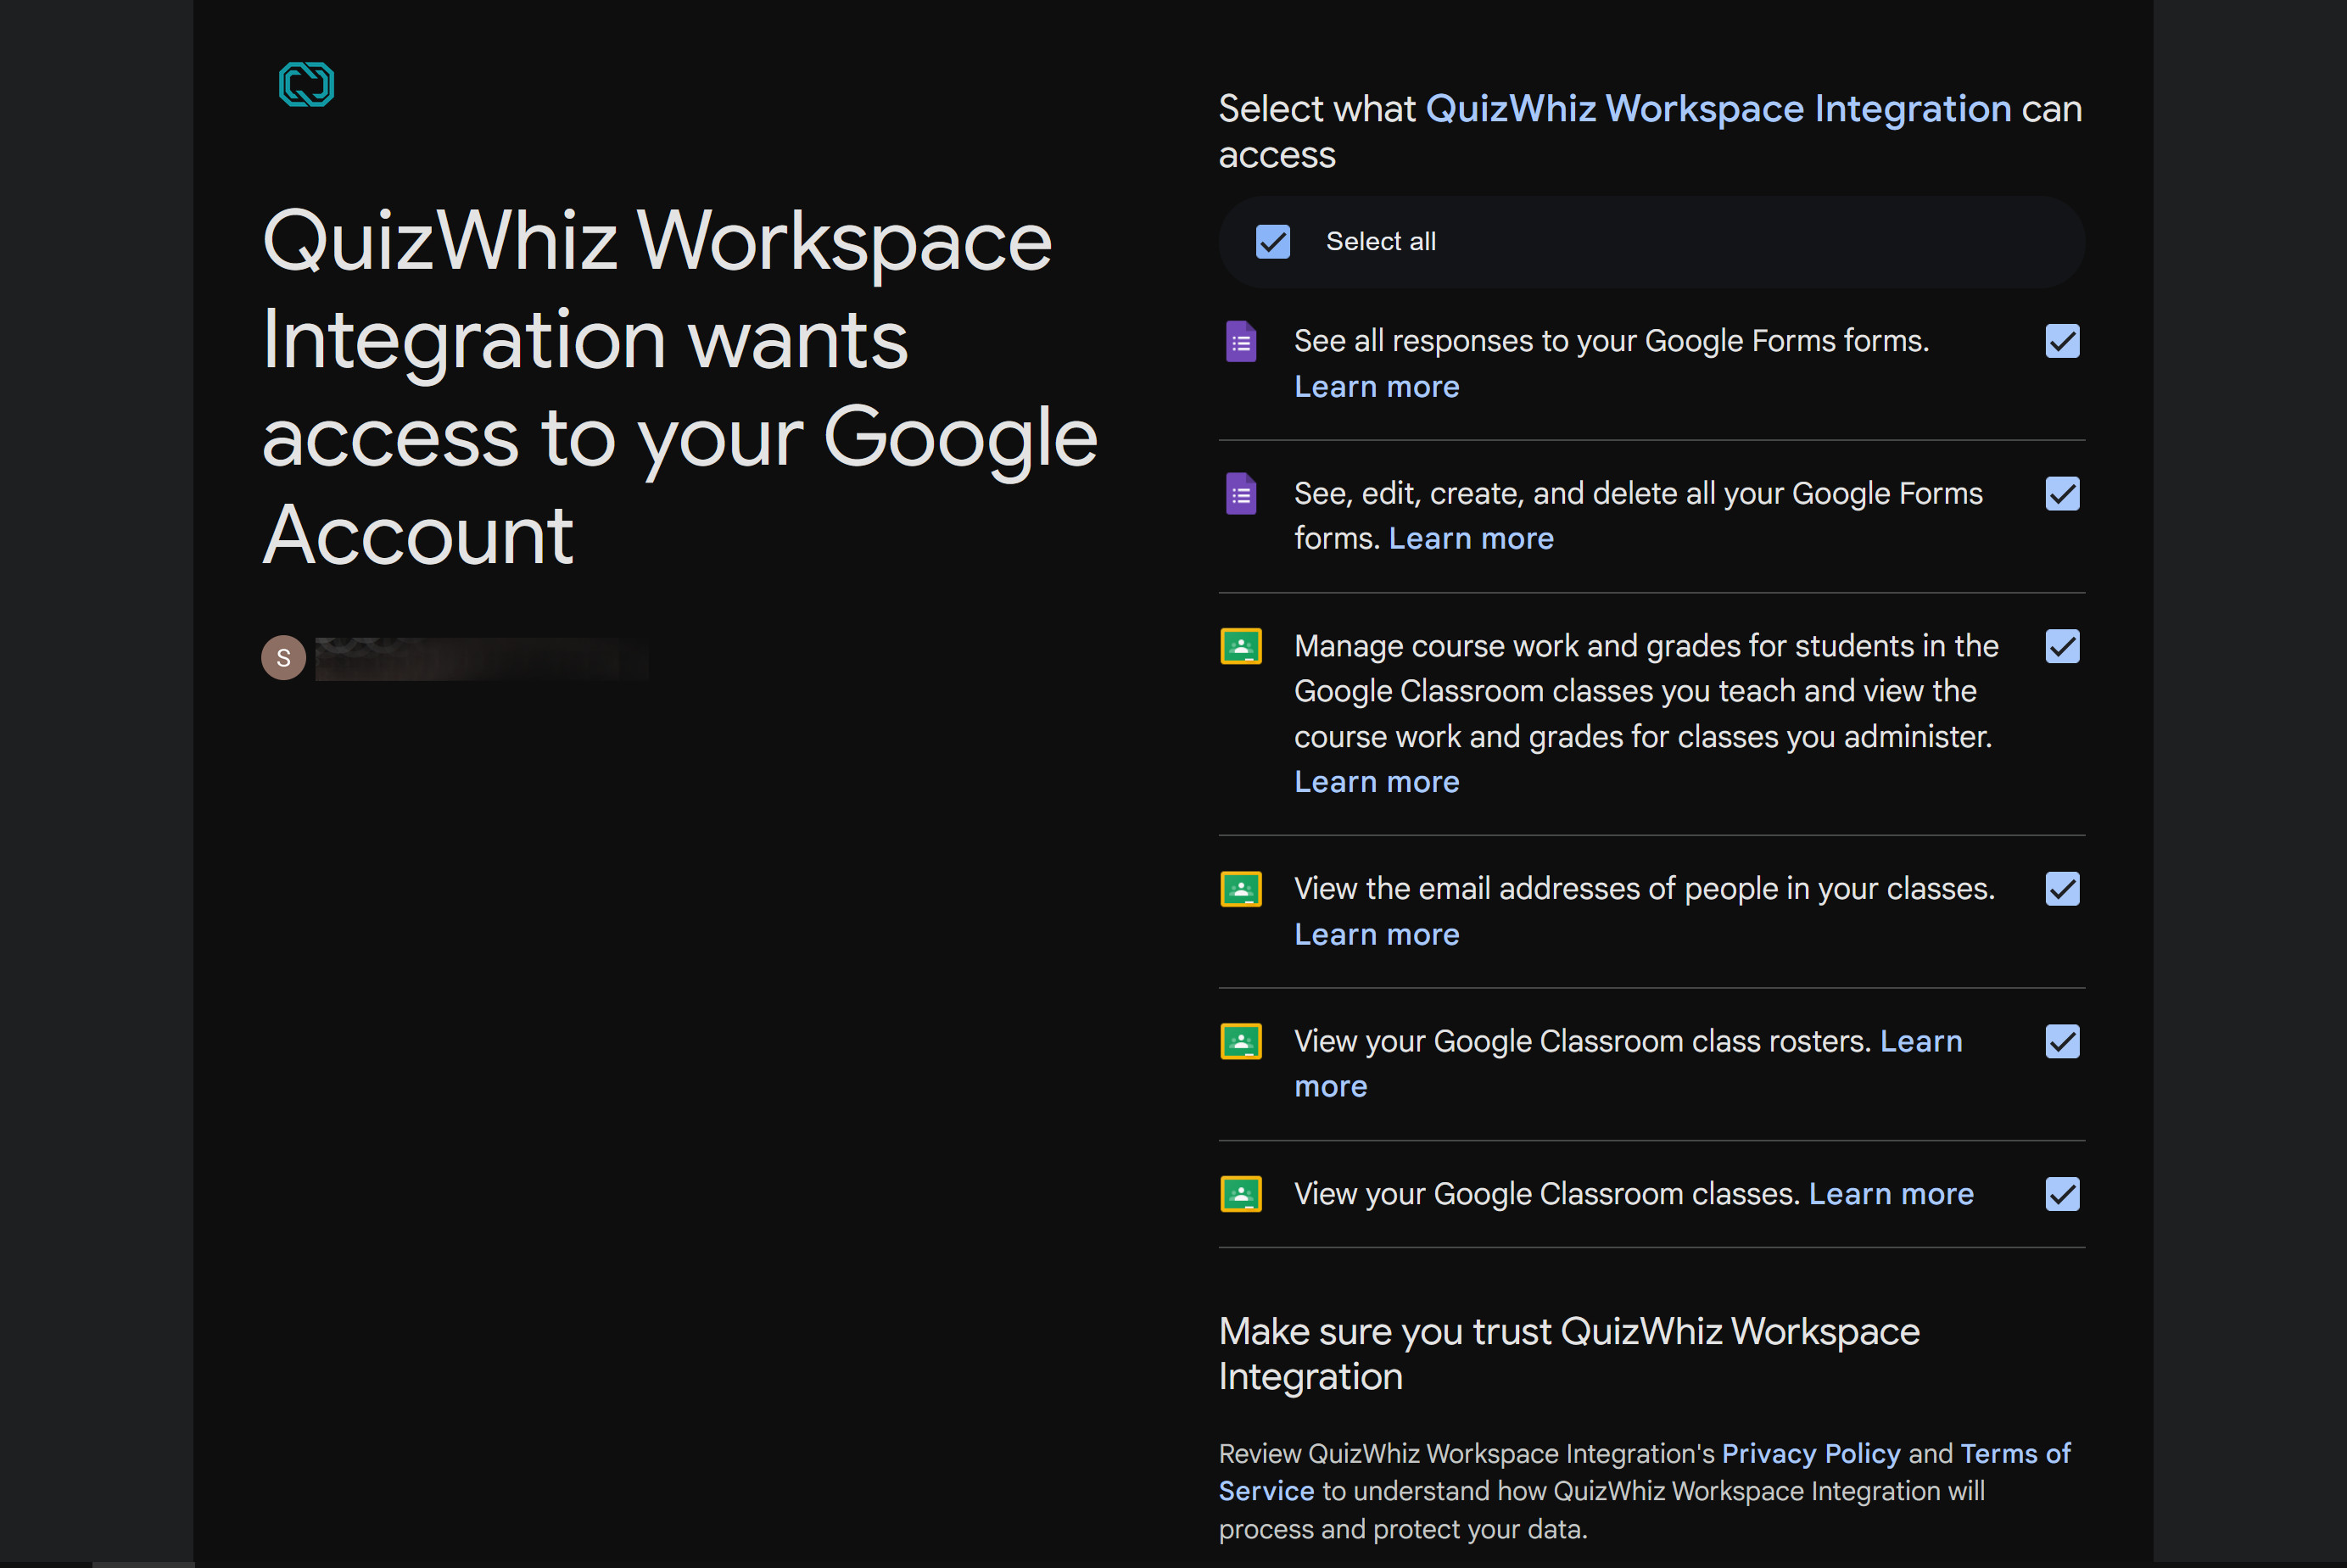
Task: Click Classroom icon beside 'View the email addresses'
Action: pos(1241,889)
